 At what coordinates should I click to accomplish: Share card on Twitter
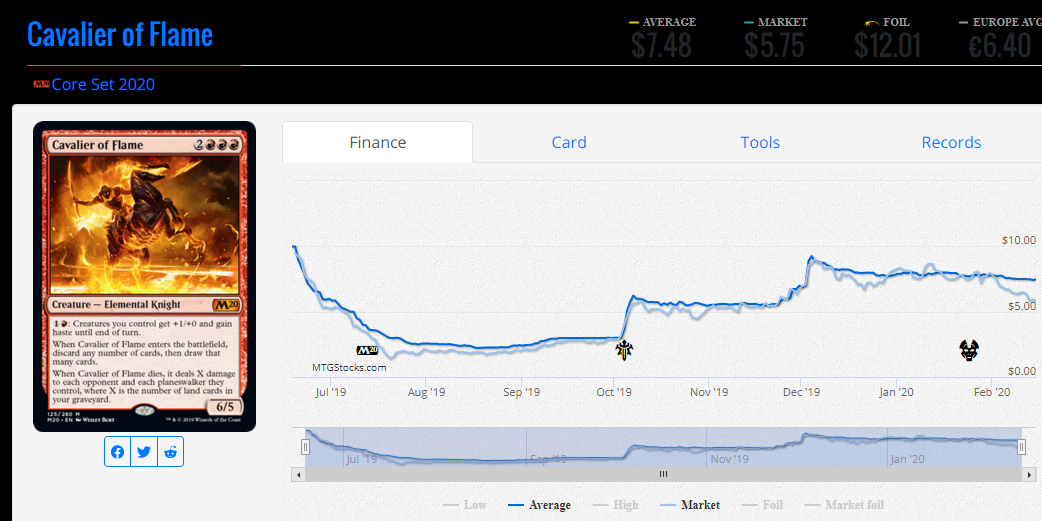pyautogui.click(x=144, y=452)
